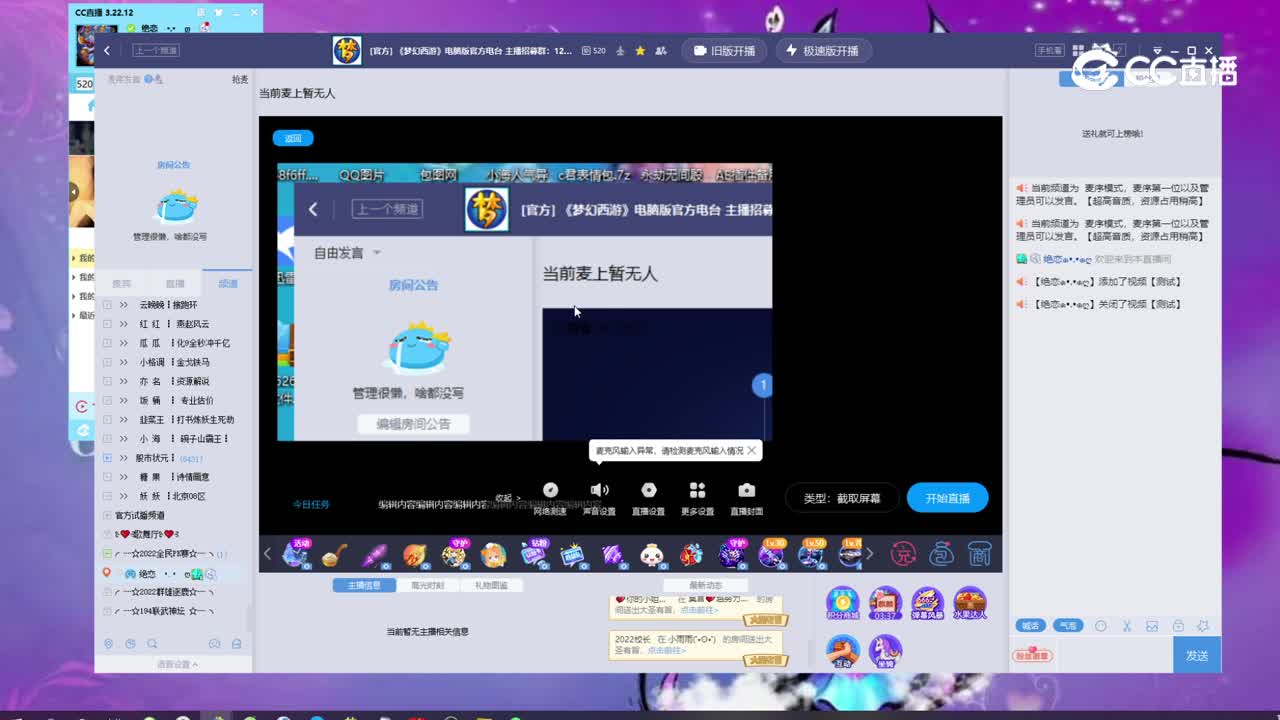Switch to 直播 tab in left panel
Viewport: 1280px width, 720px height.
coord(175,284)
